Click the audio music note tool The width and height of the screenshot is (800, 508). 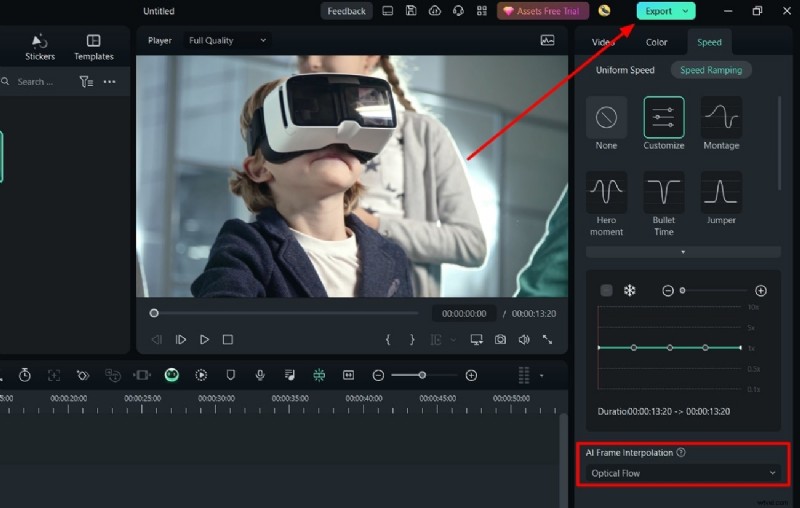pyautogui.click(x=290, y=375)
